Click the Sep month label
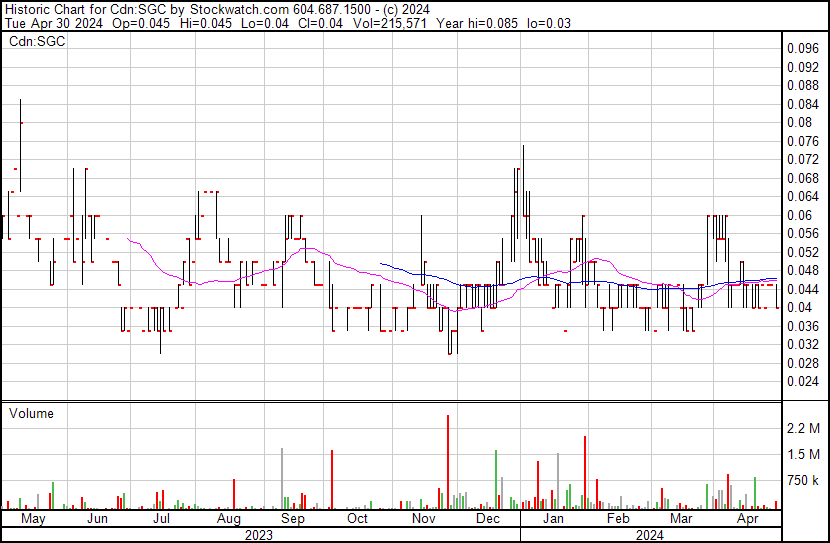Viewport: 830px width, 543px height. [x=293, y=519]
